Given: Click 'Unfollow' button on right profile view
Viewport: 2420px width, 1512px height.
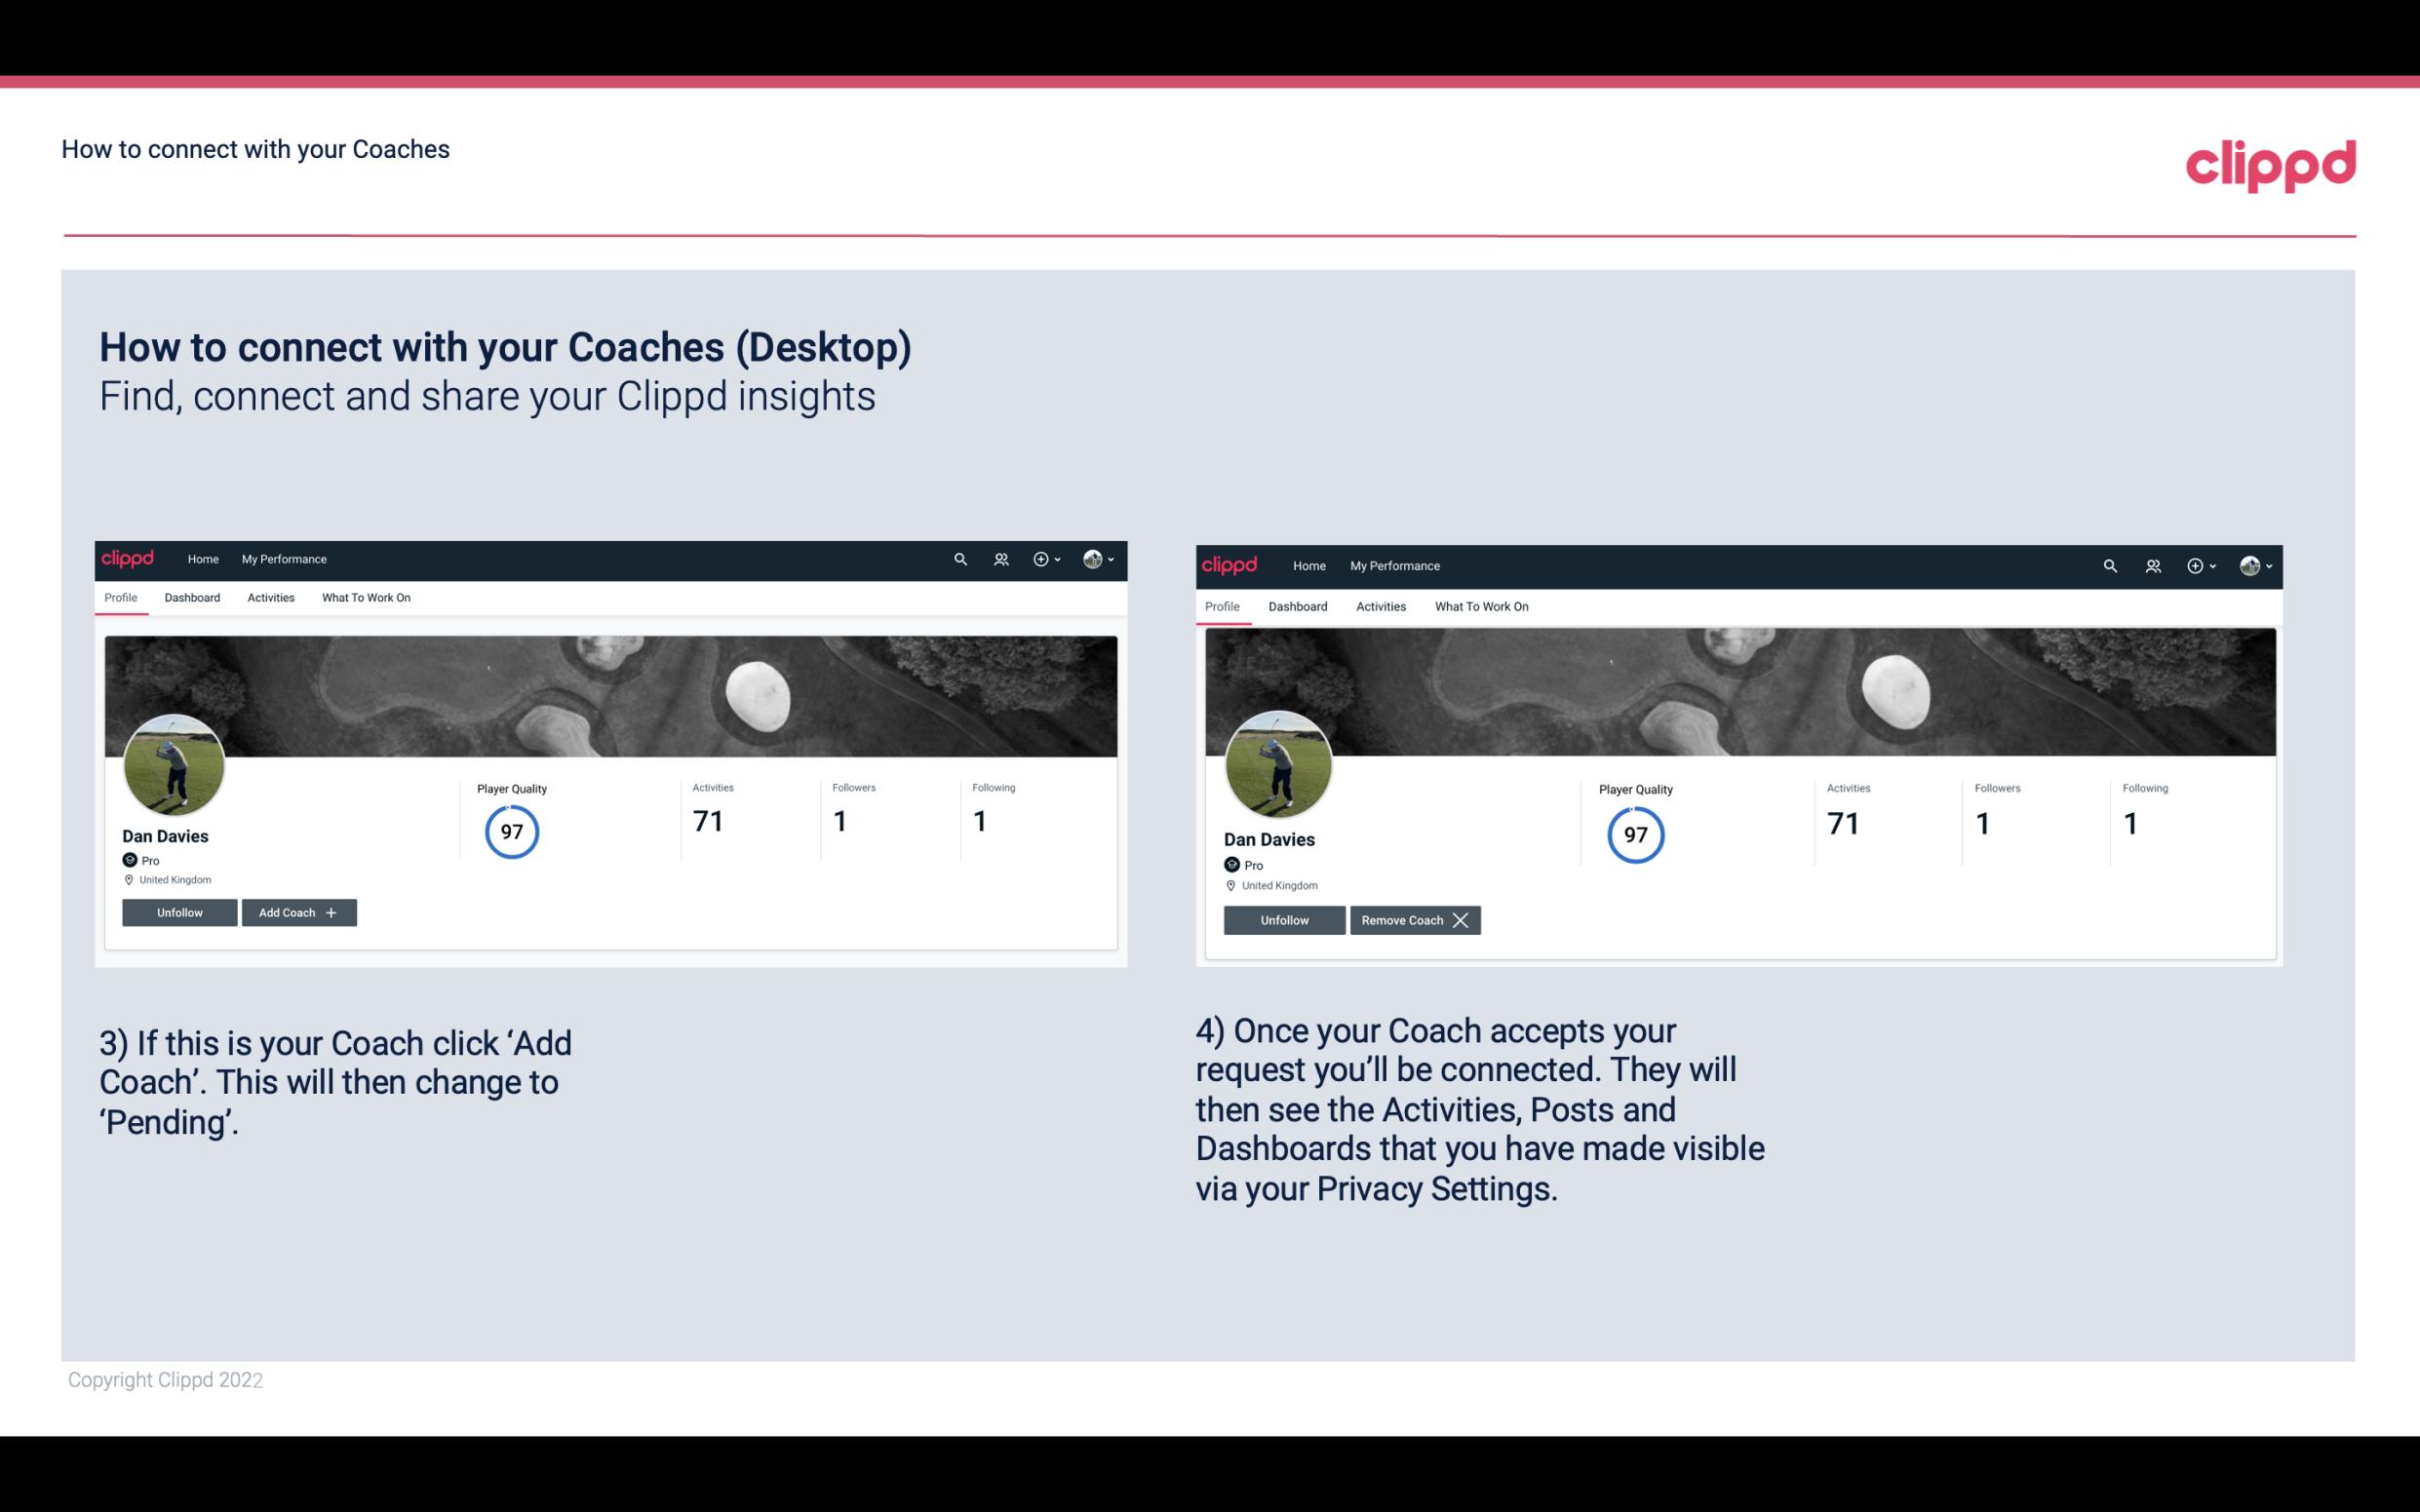Looking at the screenshot, I should [1282, 919].
